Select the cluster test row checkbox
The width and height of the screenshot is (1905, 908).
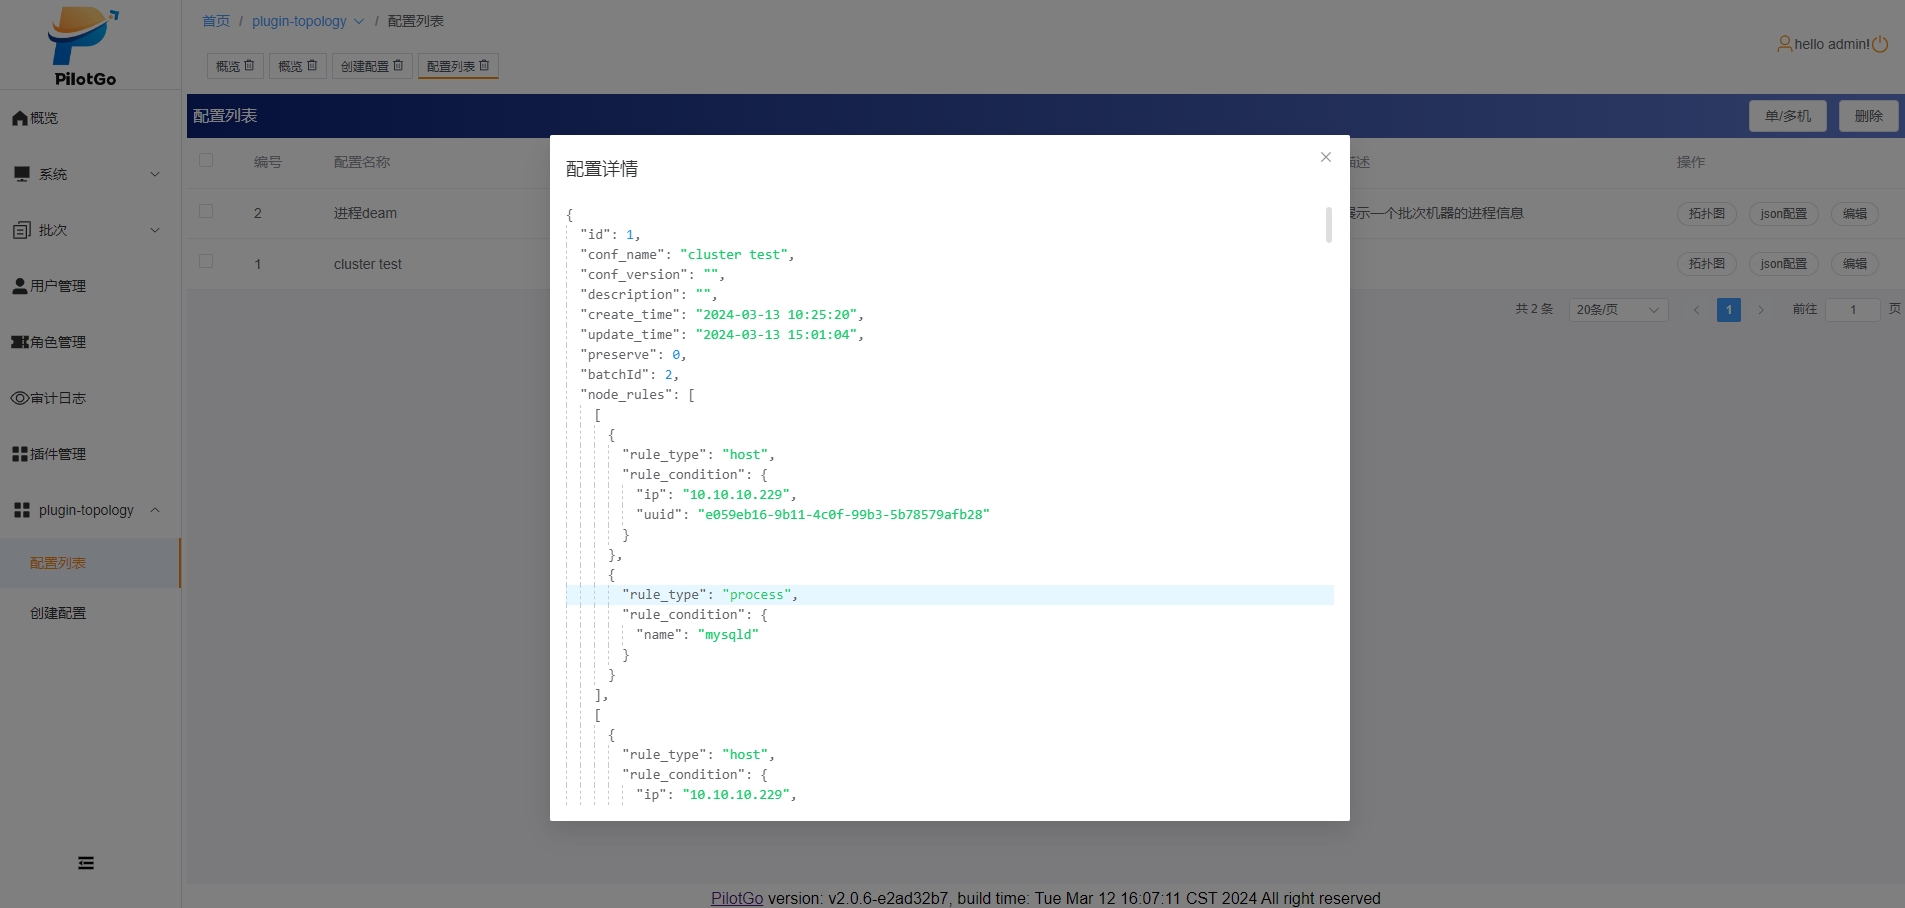click(206, 262)
